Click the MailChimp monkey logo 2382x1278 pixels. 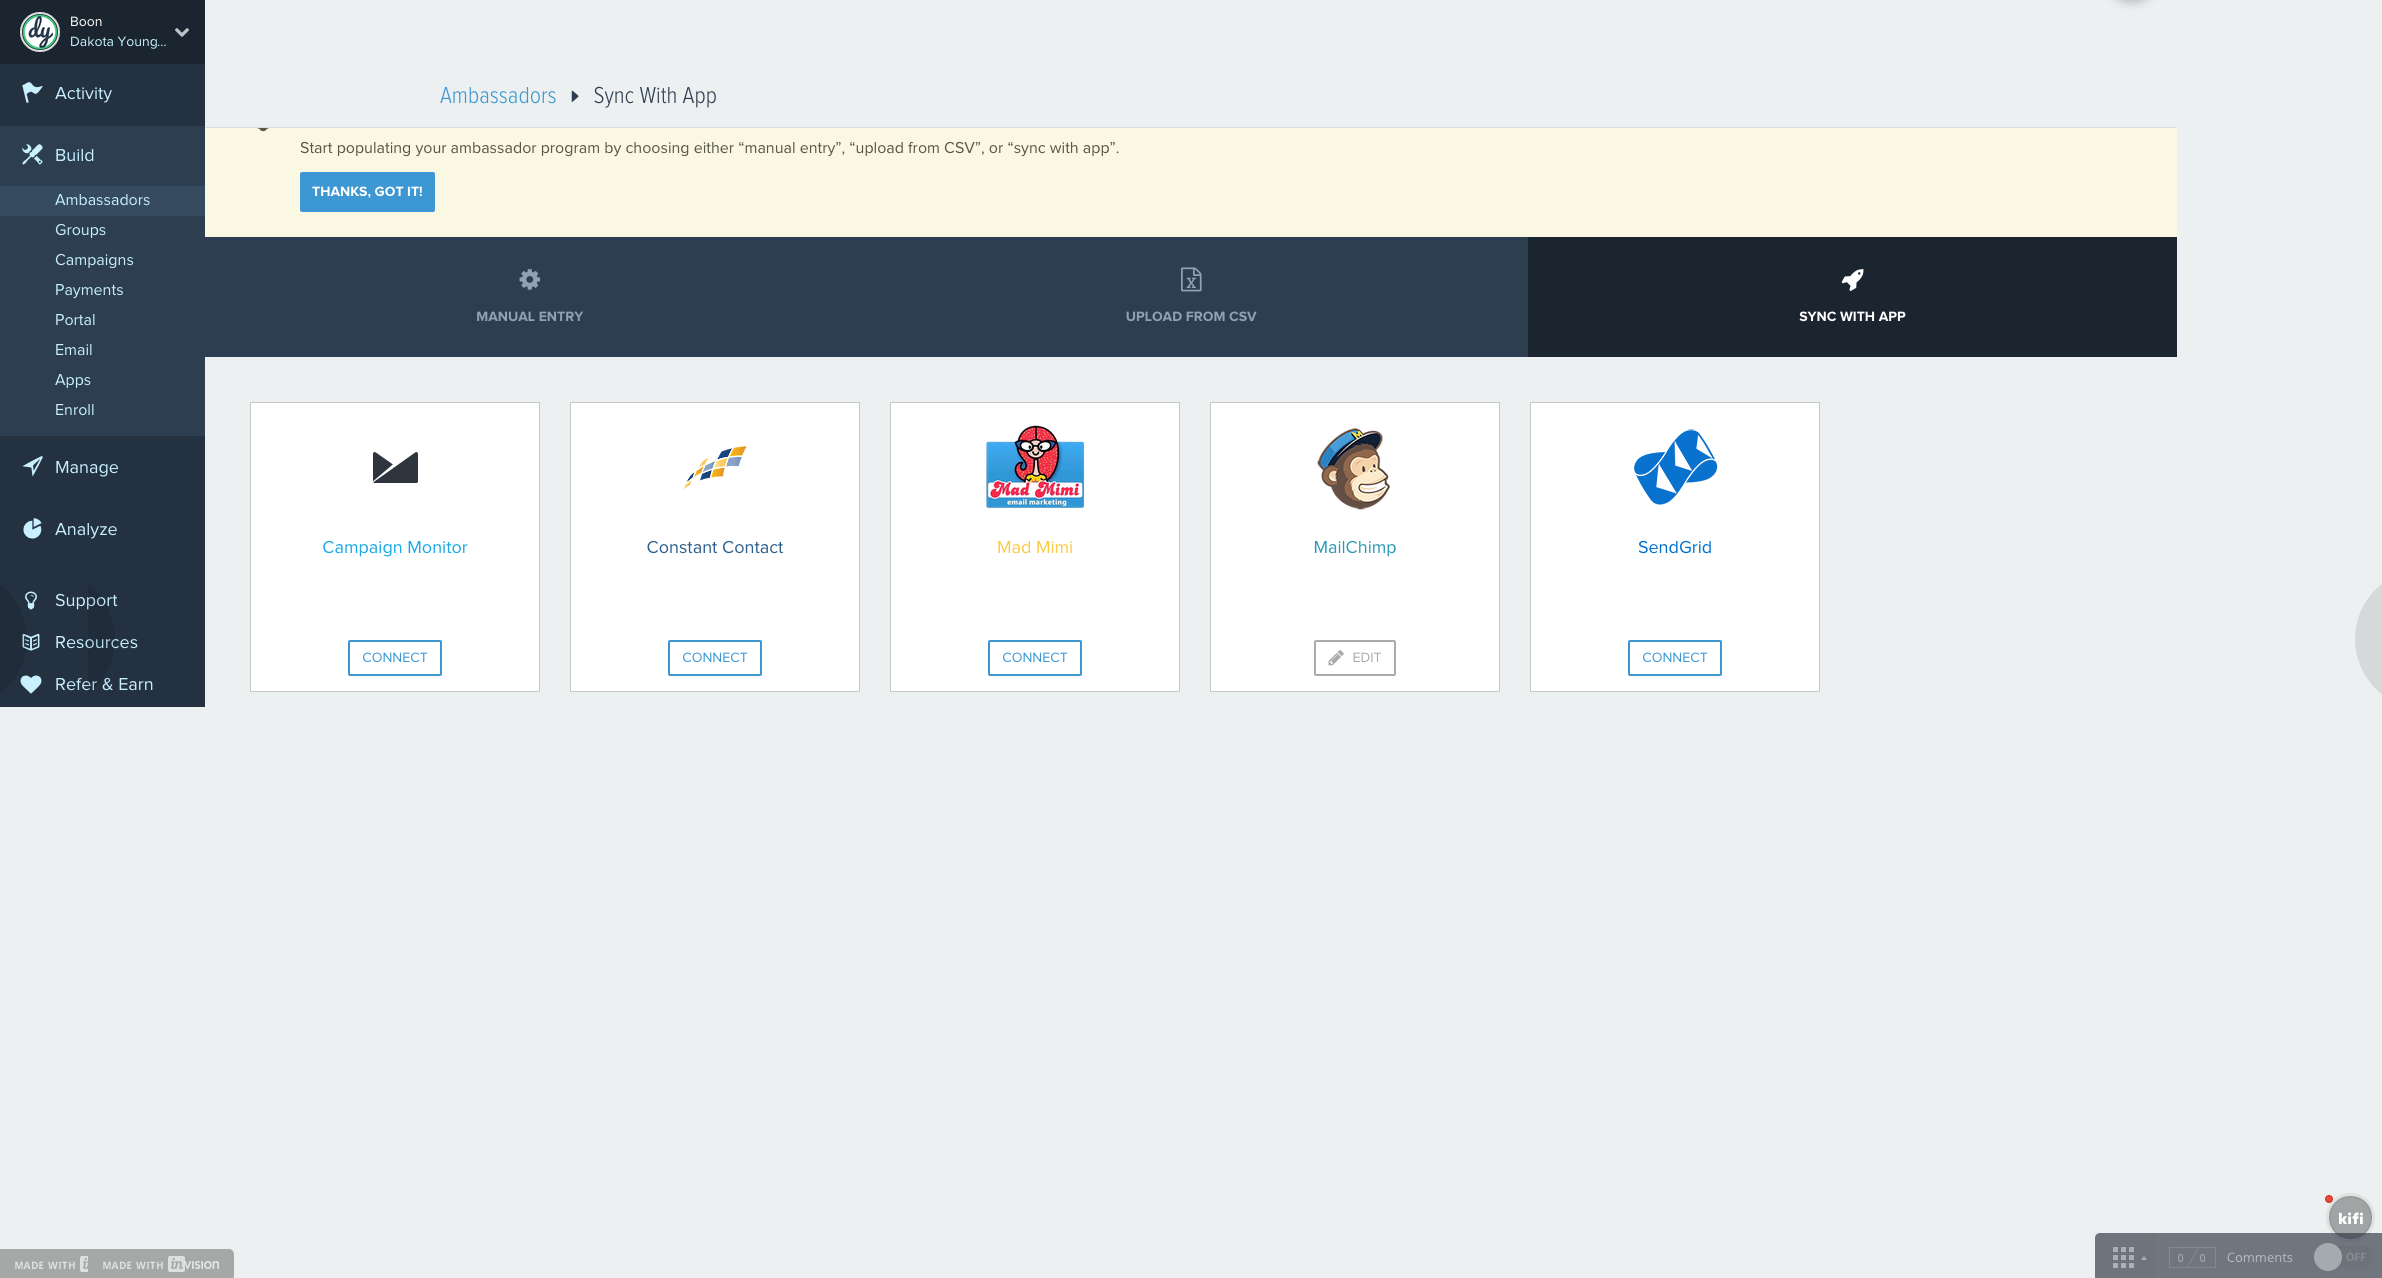click(x=1355, y=469)
